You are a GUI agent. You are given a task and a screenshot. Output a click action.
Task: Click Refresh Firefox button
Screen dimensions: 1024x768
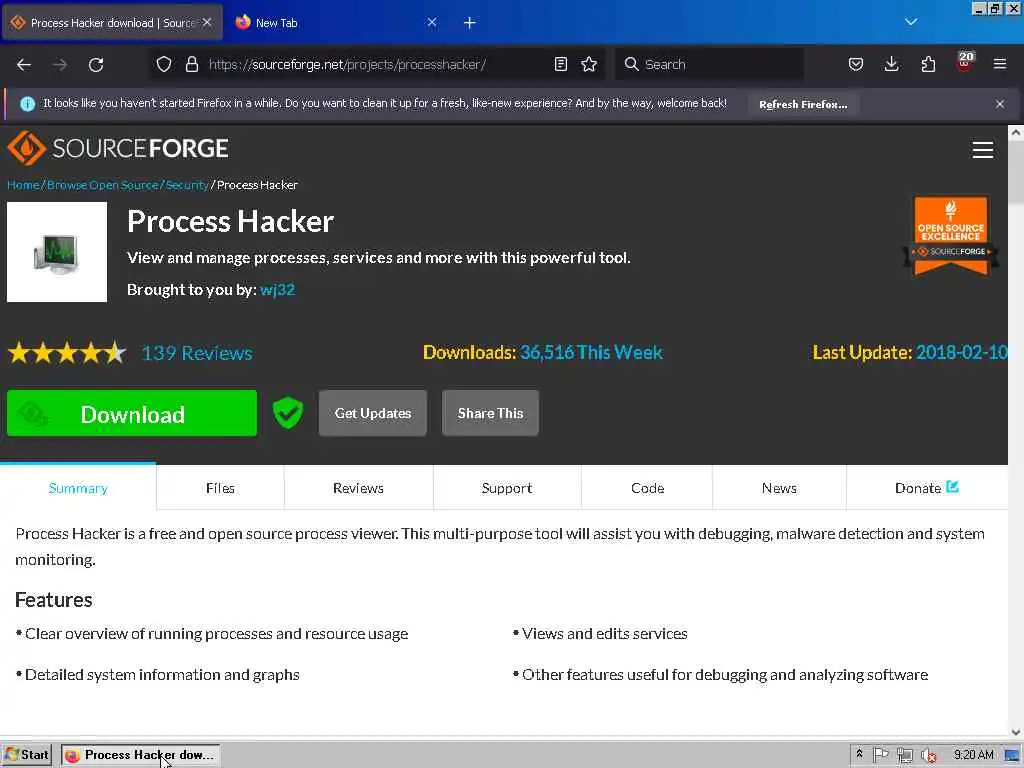(x=803, y=104)
